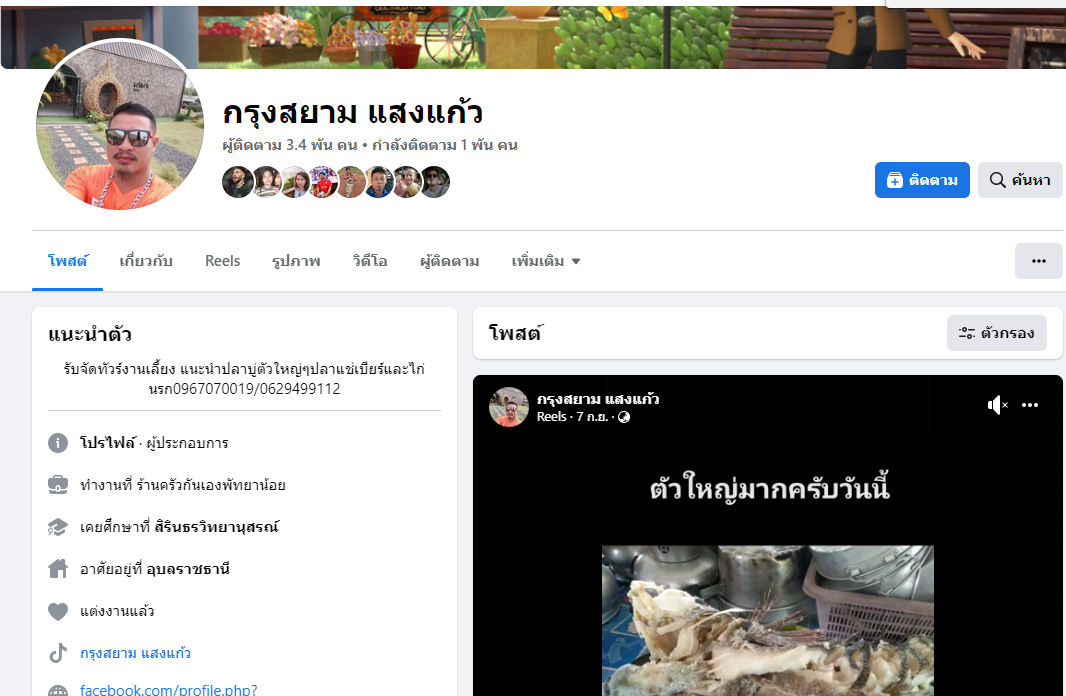The width and height of the screenshot is (1066, 696).
Task: Open the profile three-dot more menu
Action: 1038,261
